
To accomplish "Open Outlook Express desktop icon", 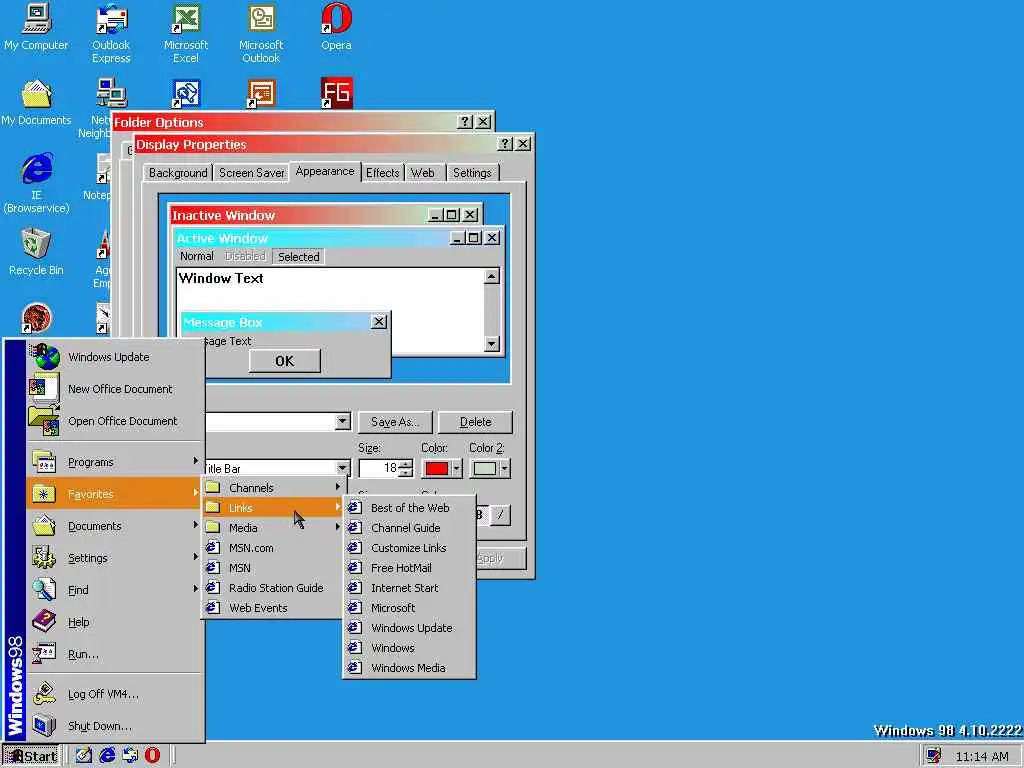I will (x=111, y=33).
